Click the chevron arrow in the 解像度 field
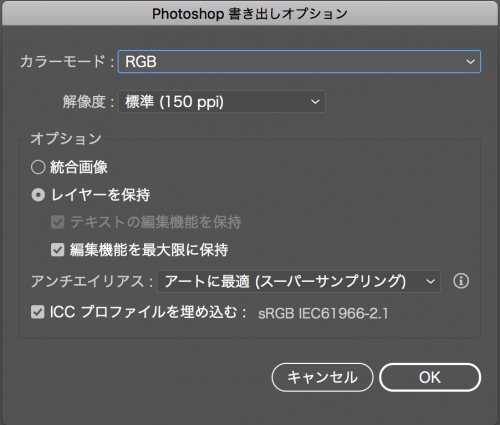This screenshot has height=425, width=500. click(x=315, y=102)
